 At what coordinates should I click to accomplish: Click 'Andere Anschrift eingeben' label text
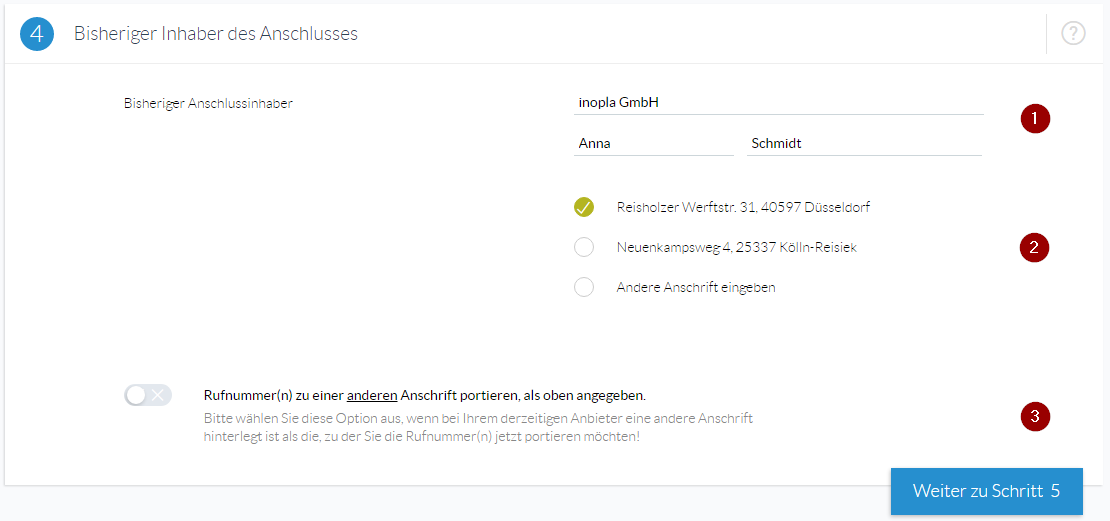[697, 288]
